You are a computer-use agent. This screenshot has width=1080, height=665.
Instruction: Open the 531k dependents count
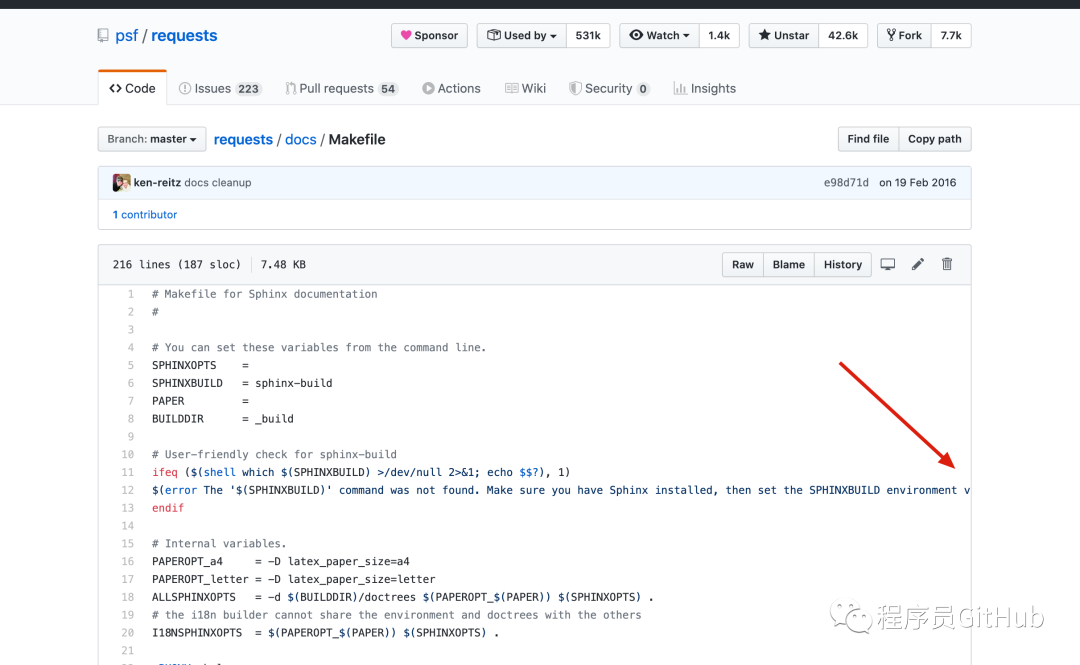[x=588, y=35]
